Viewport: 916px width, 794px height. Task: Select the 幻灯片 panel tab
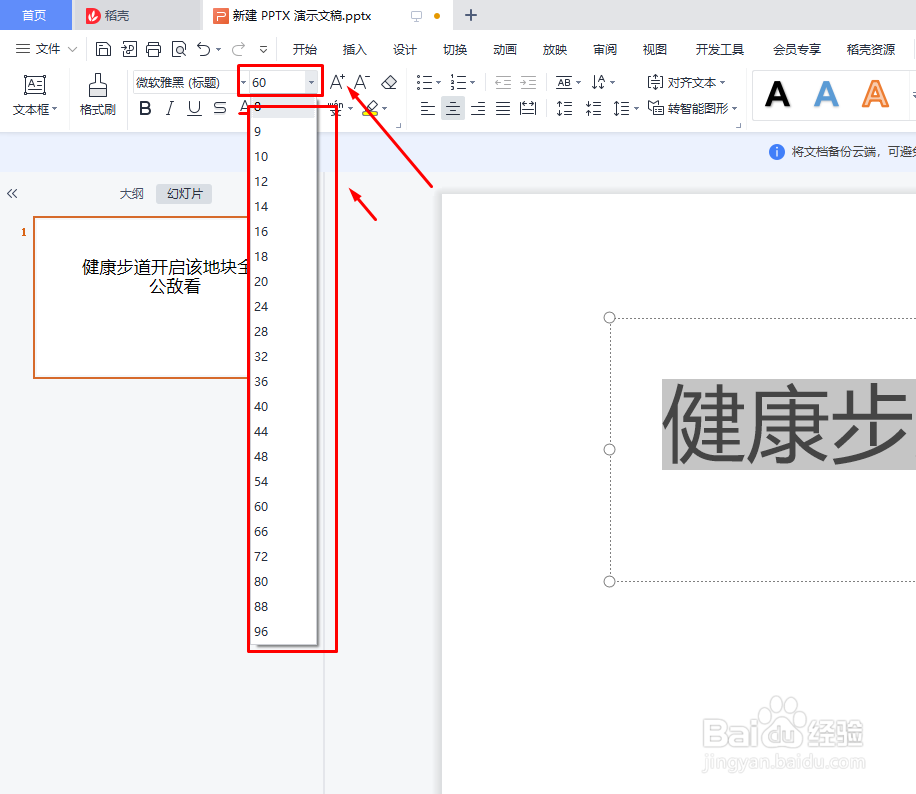(x=184, y=193)
